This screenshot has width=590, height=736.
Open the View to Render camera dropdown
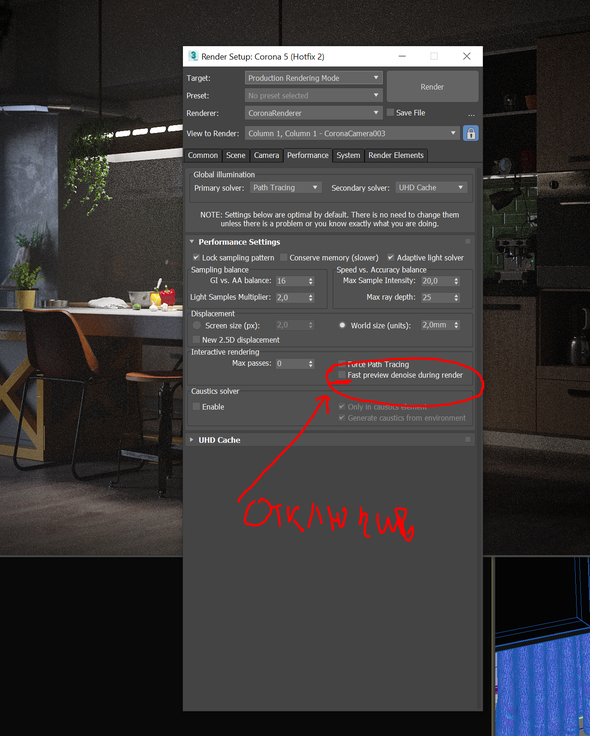click(x=352, y=133)
